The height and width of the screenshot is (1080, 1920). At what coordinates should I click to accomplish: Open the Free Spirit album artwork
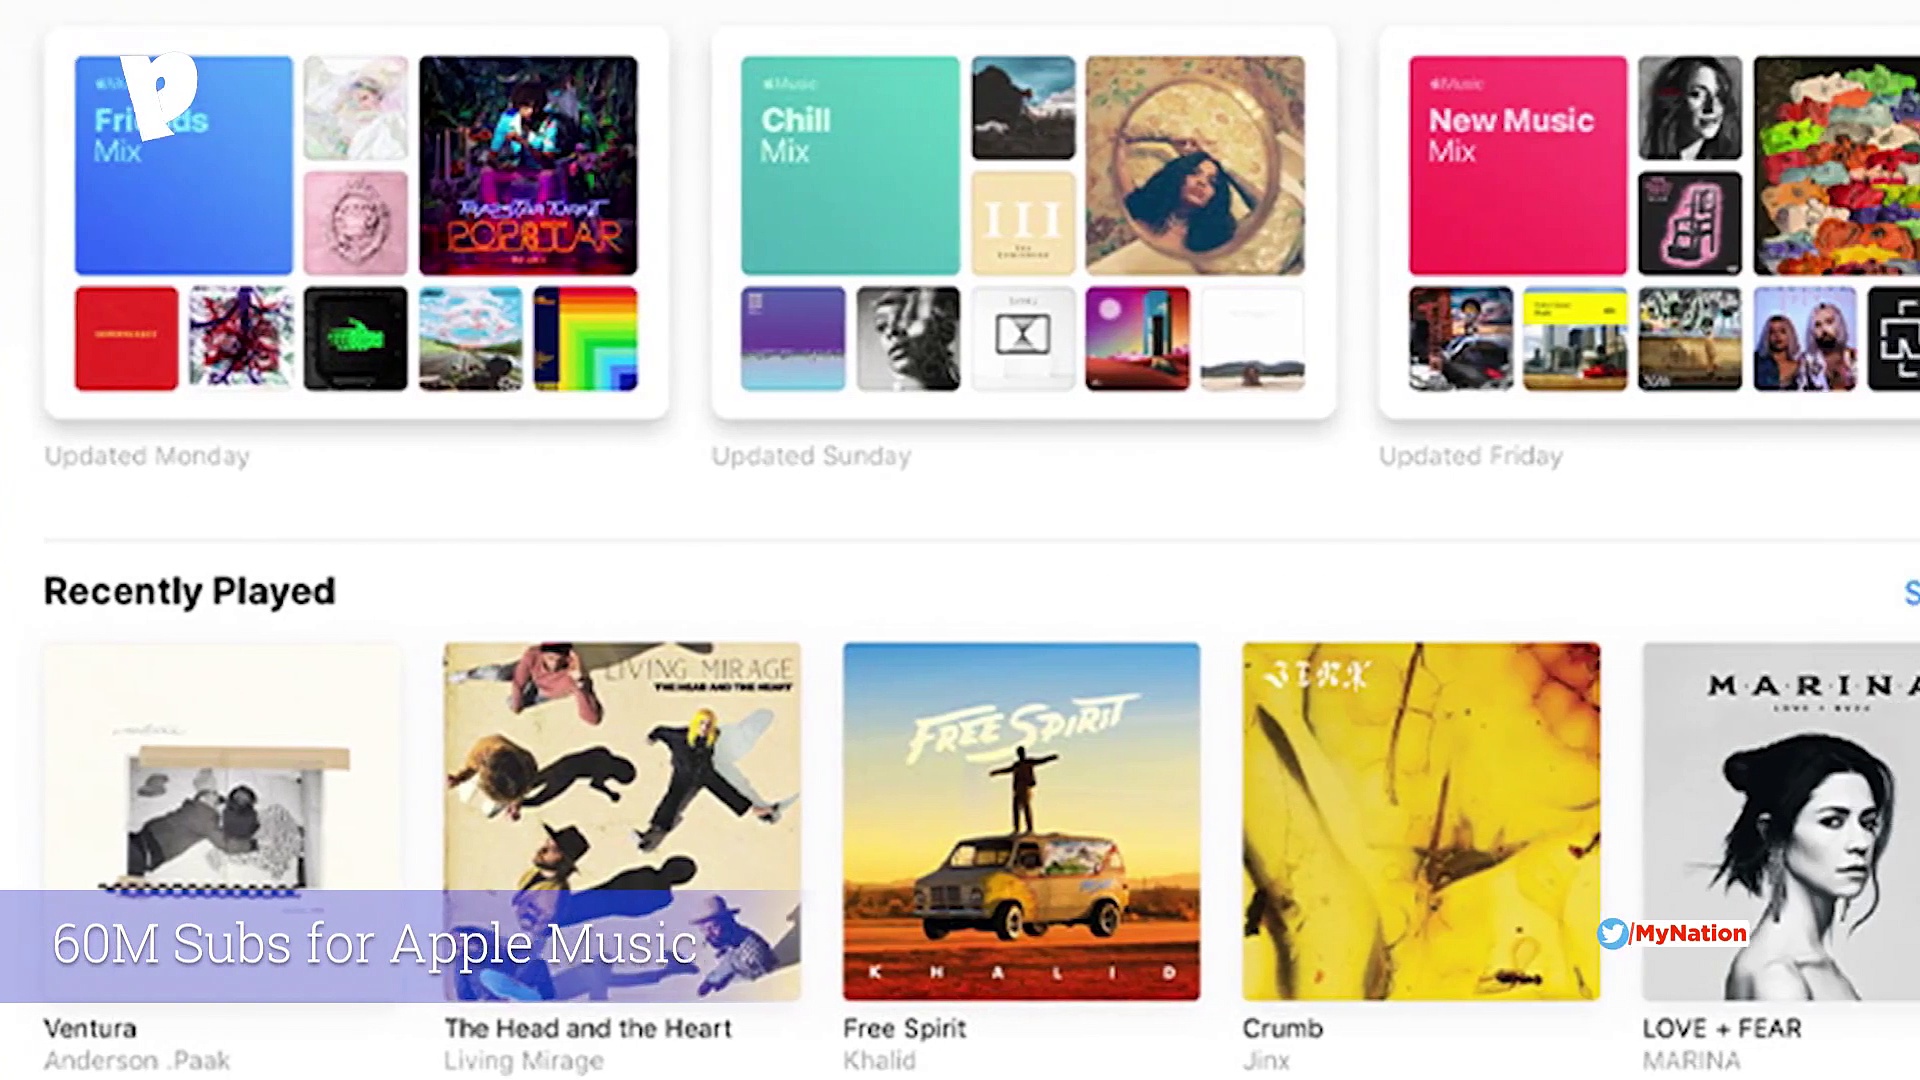(x=1021, y=821)
